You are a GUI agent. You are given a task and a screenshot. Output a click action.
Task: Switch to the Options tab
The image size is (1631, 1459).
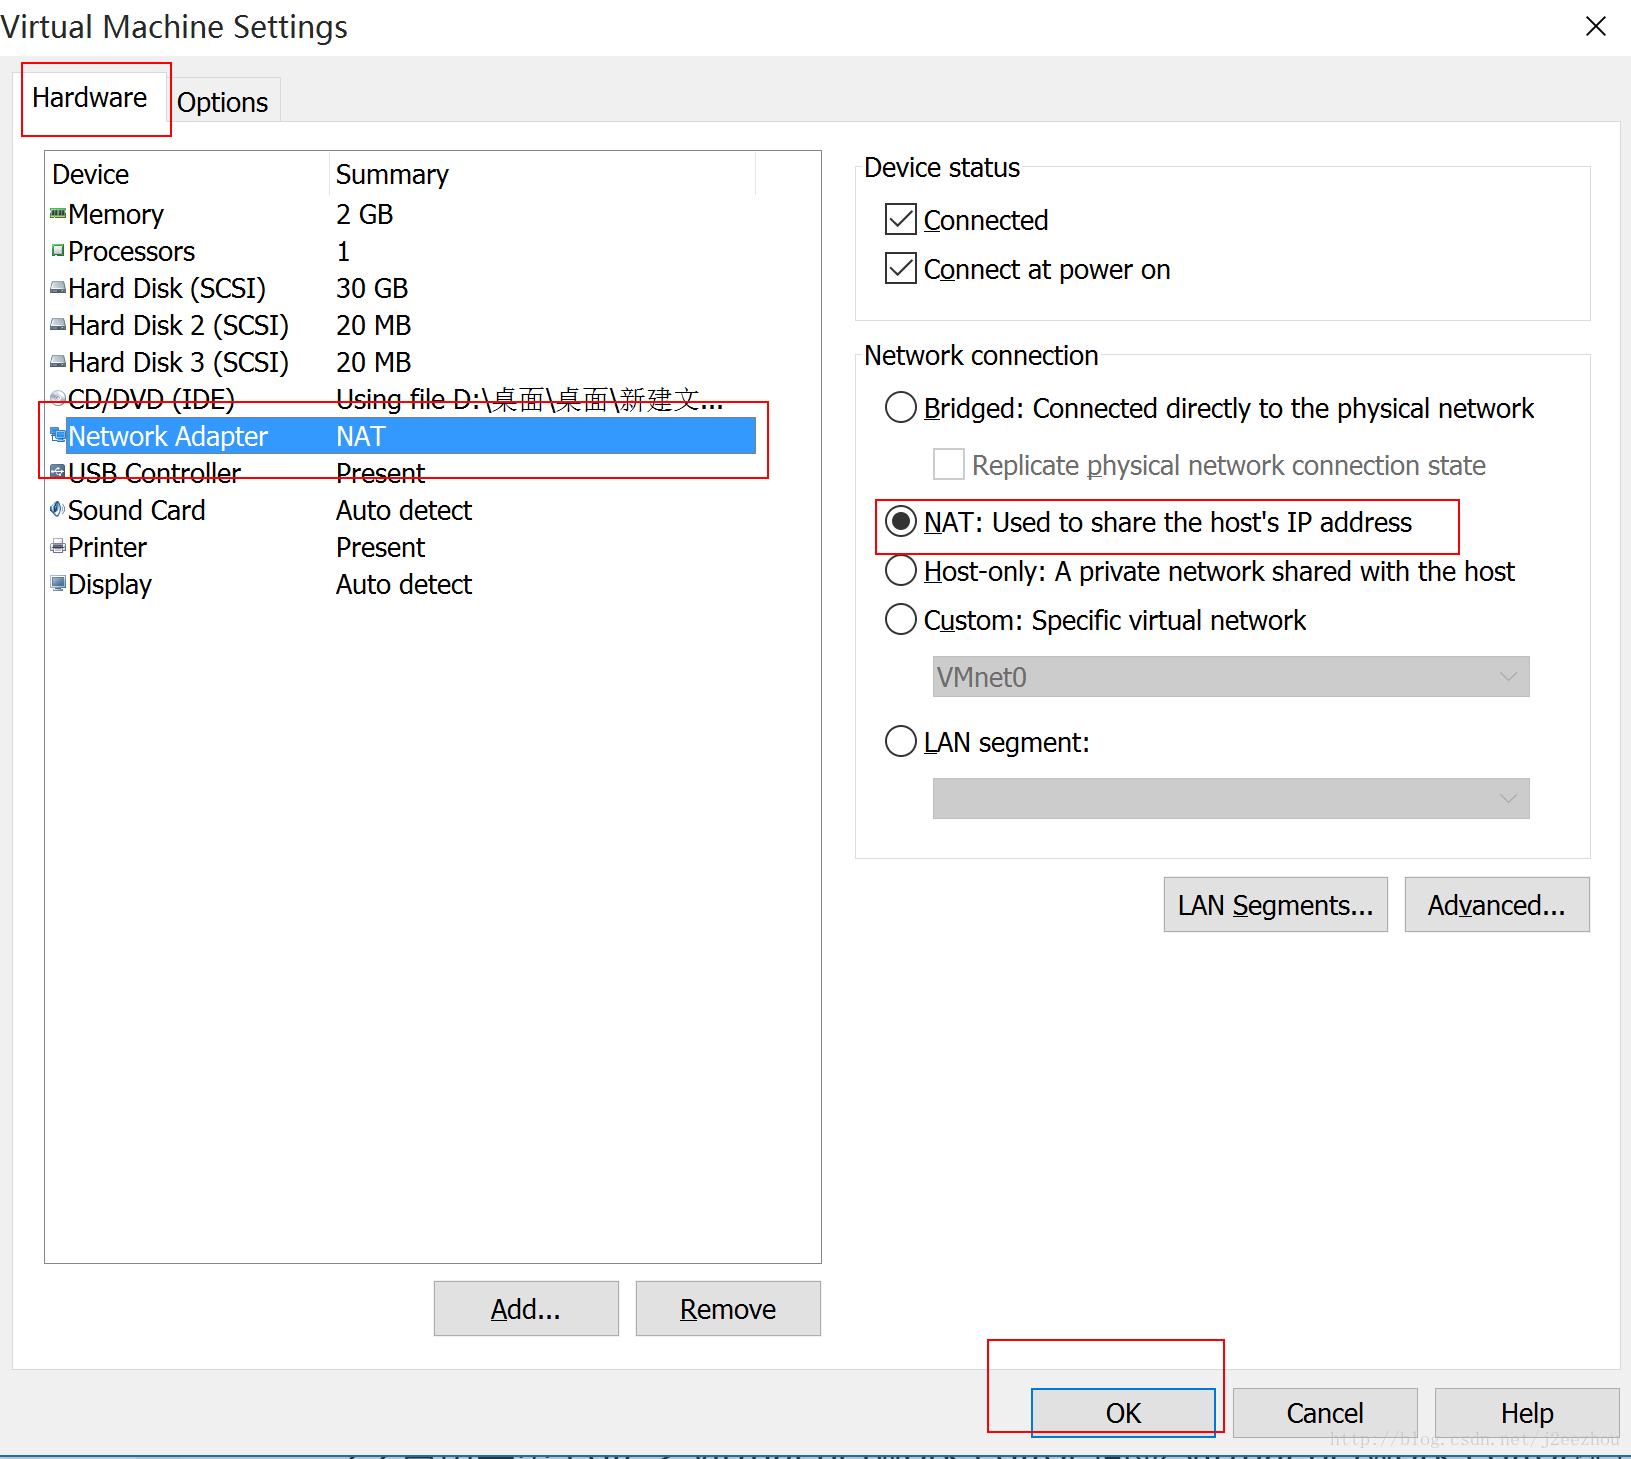223,102
